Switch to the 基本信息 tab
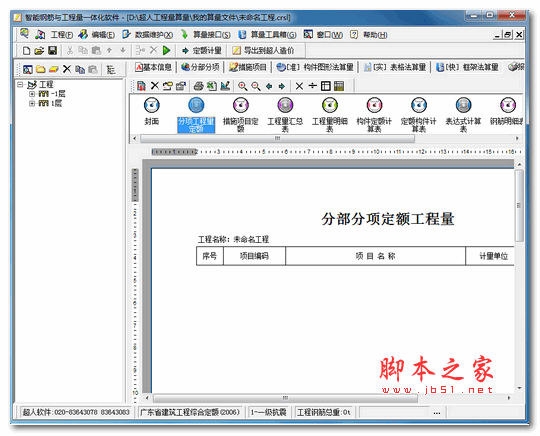This screenshot has height=436, width=540. click(x=154, y=67)
